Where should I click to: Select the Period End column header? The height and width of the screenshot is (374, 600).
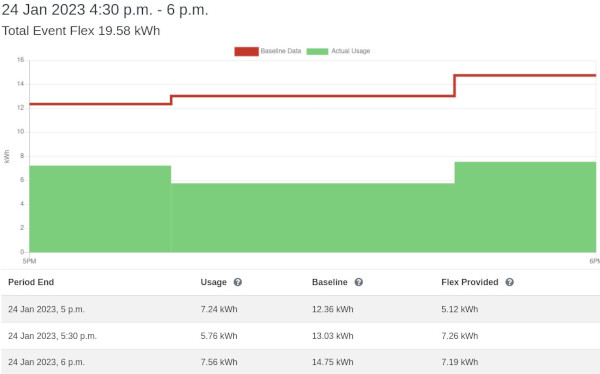pos(31,282)
